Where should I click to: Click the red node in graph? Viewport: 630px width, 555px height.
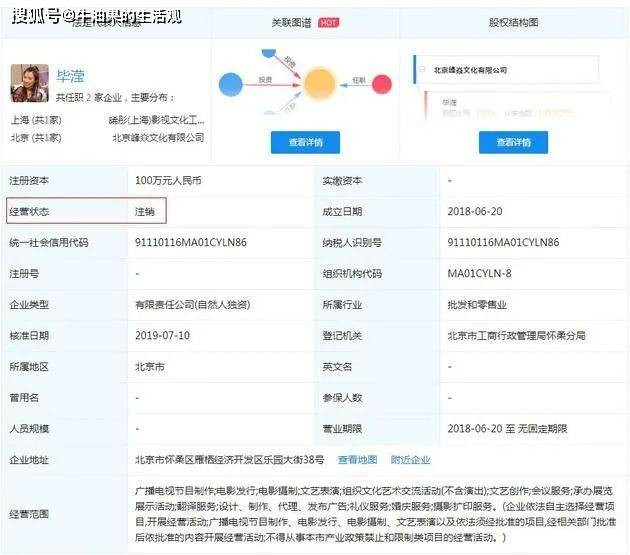[382, 84]
